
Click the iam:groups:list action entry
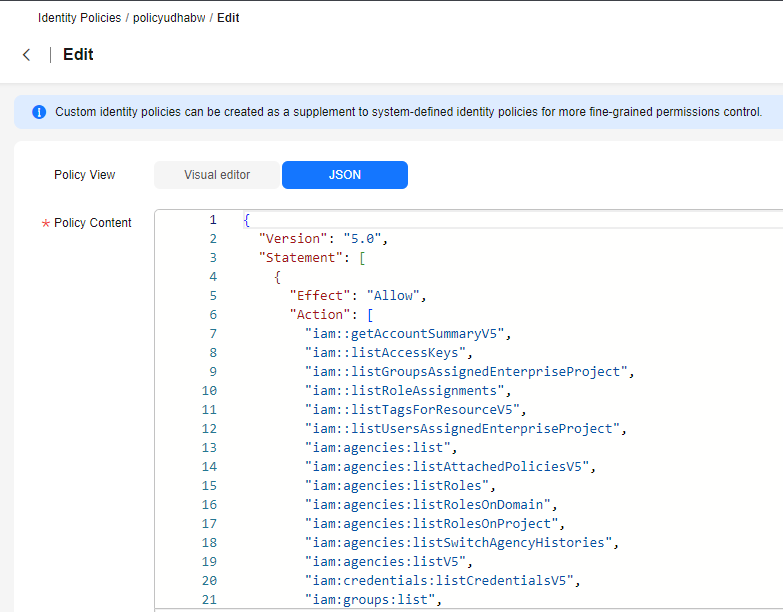point(373,600)
